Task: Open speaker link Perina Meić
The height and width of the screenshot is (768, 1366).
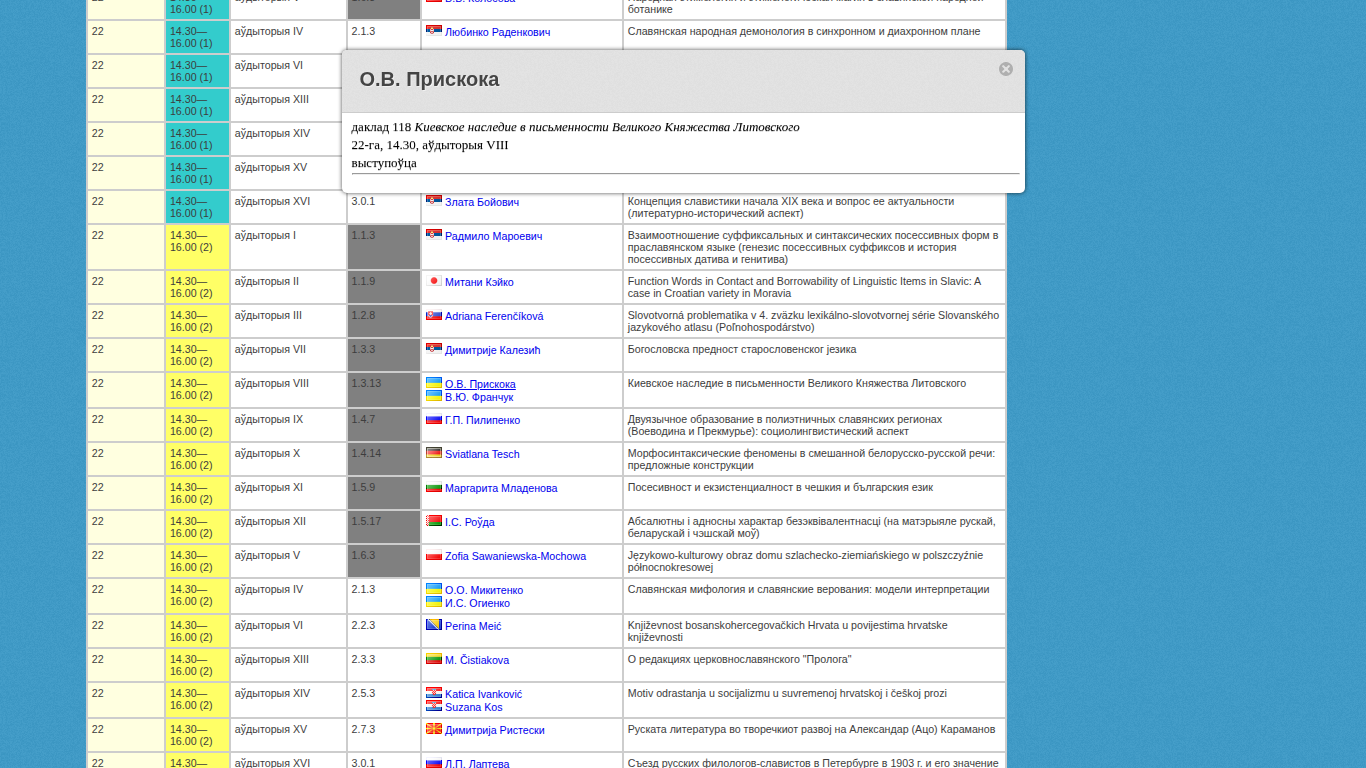Action: pos(473,626)
